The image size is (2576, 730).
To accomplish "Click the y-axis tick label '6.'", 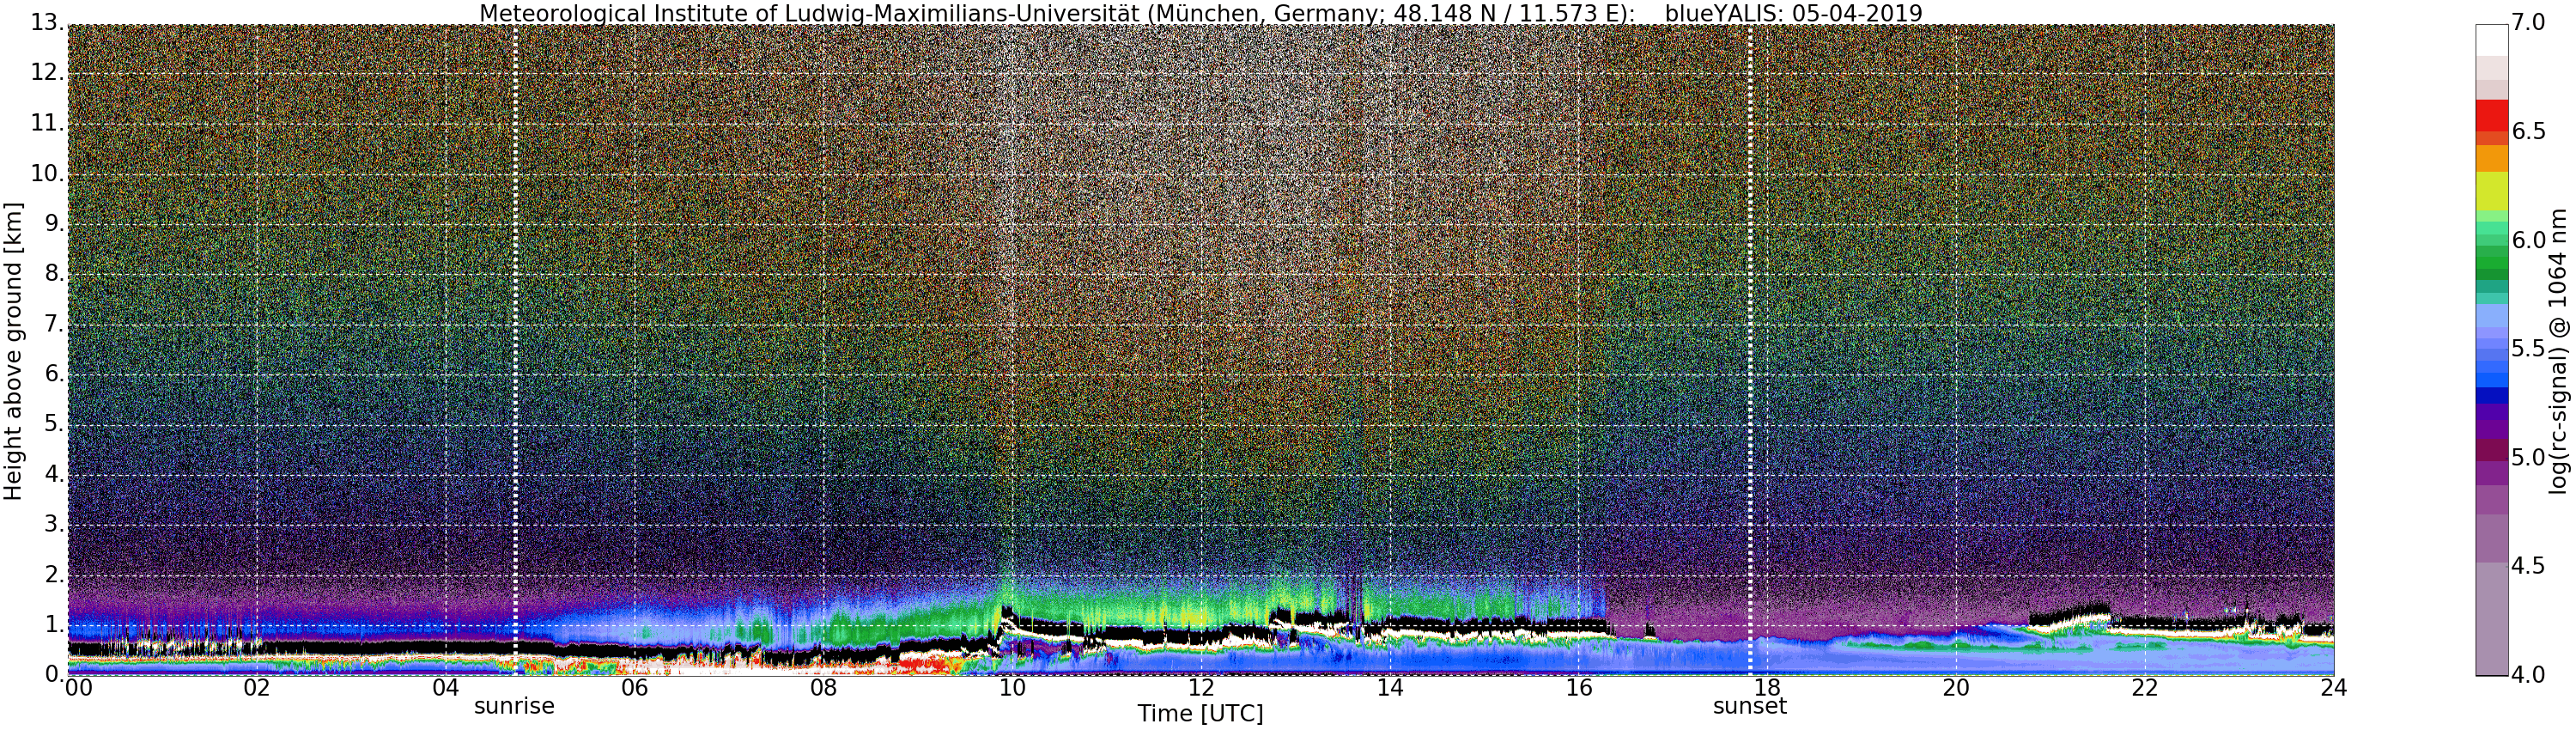I will pyautogui.click(x=54, y=374).
